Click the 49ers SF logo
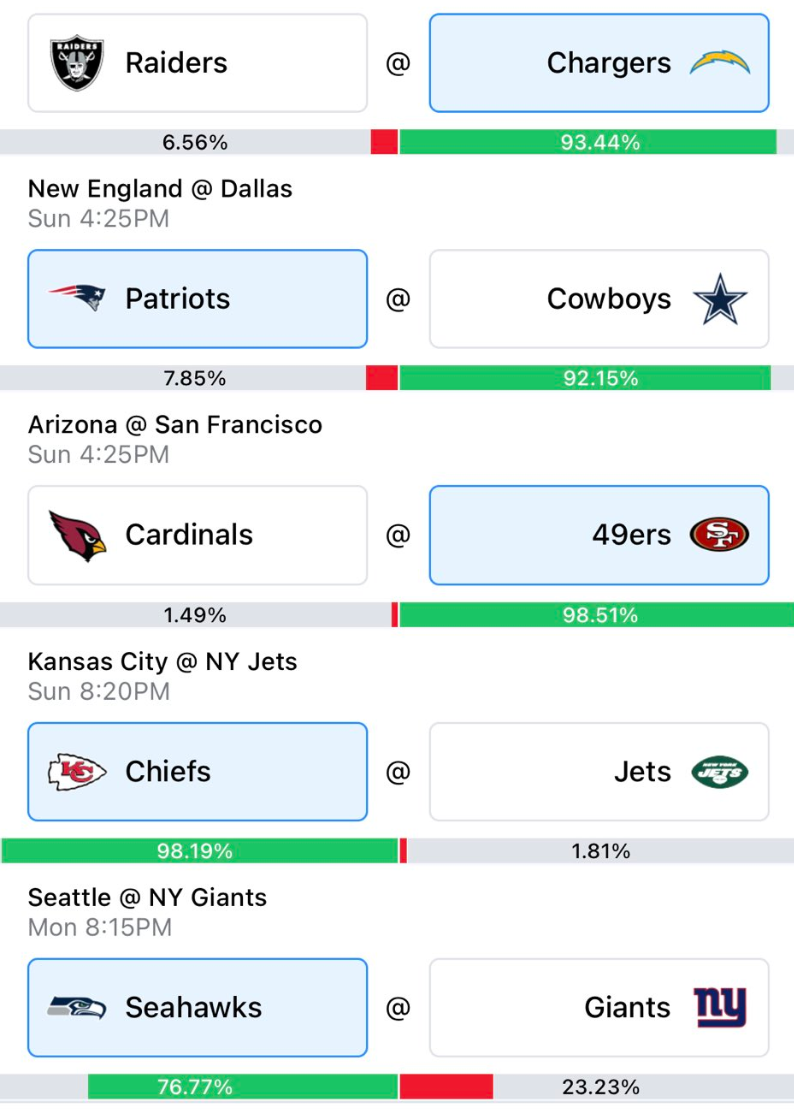794x1116 pixels. [x=719, y=535]
